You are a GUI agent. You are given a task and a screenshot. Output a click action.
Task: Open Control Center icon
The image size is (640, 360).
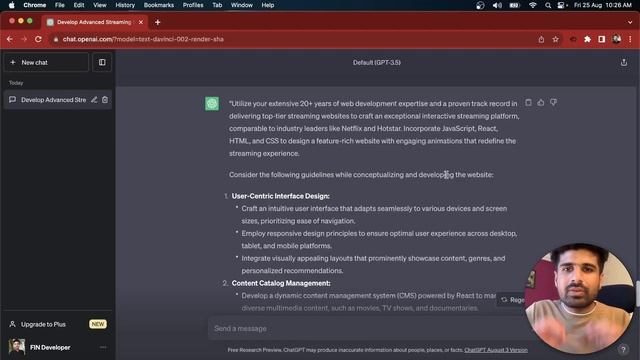562,5
